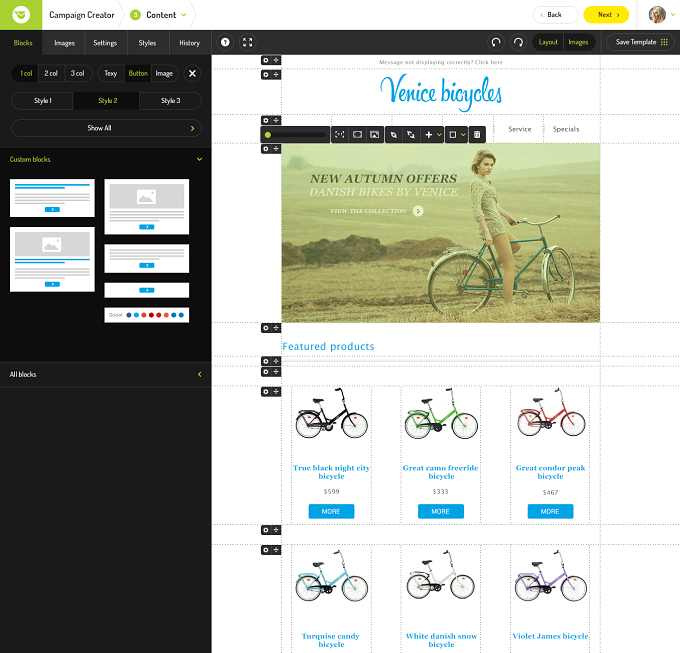Select 3 col filter
The height and width of the screenshot is (653, 680).
coord(78,73)
